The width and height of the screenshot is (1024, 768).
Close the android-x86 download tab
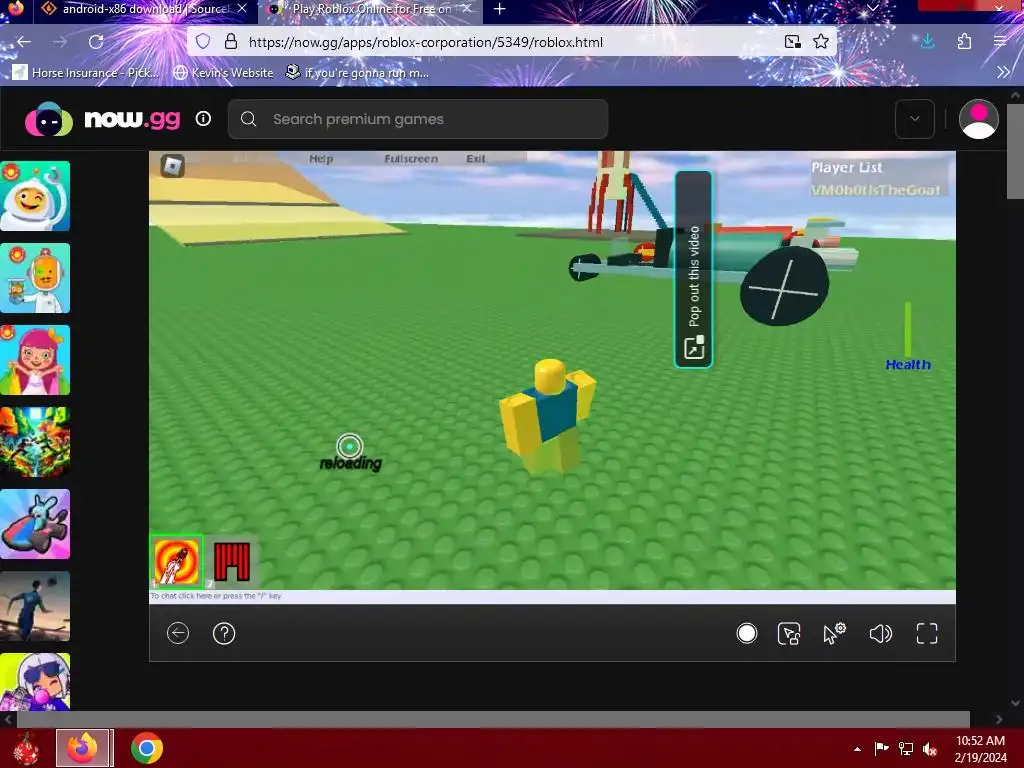[242, 9]
